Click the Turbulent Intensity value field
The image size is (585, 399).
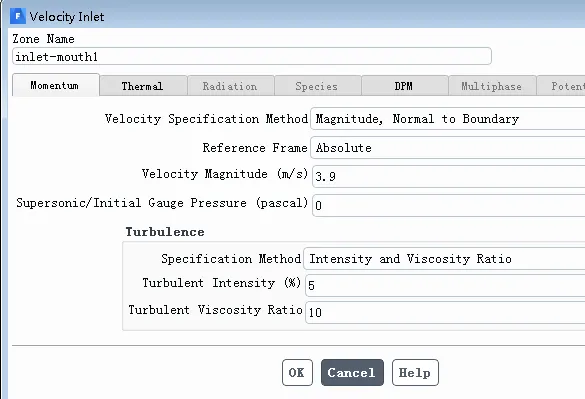(445, 286)
